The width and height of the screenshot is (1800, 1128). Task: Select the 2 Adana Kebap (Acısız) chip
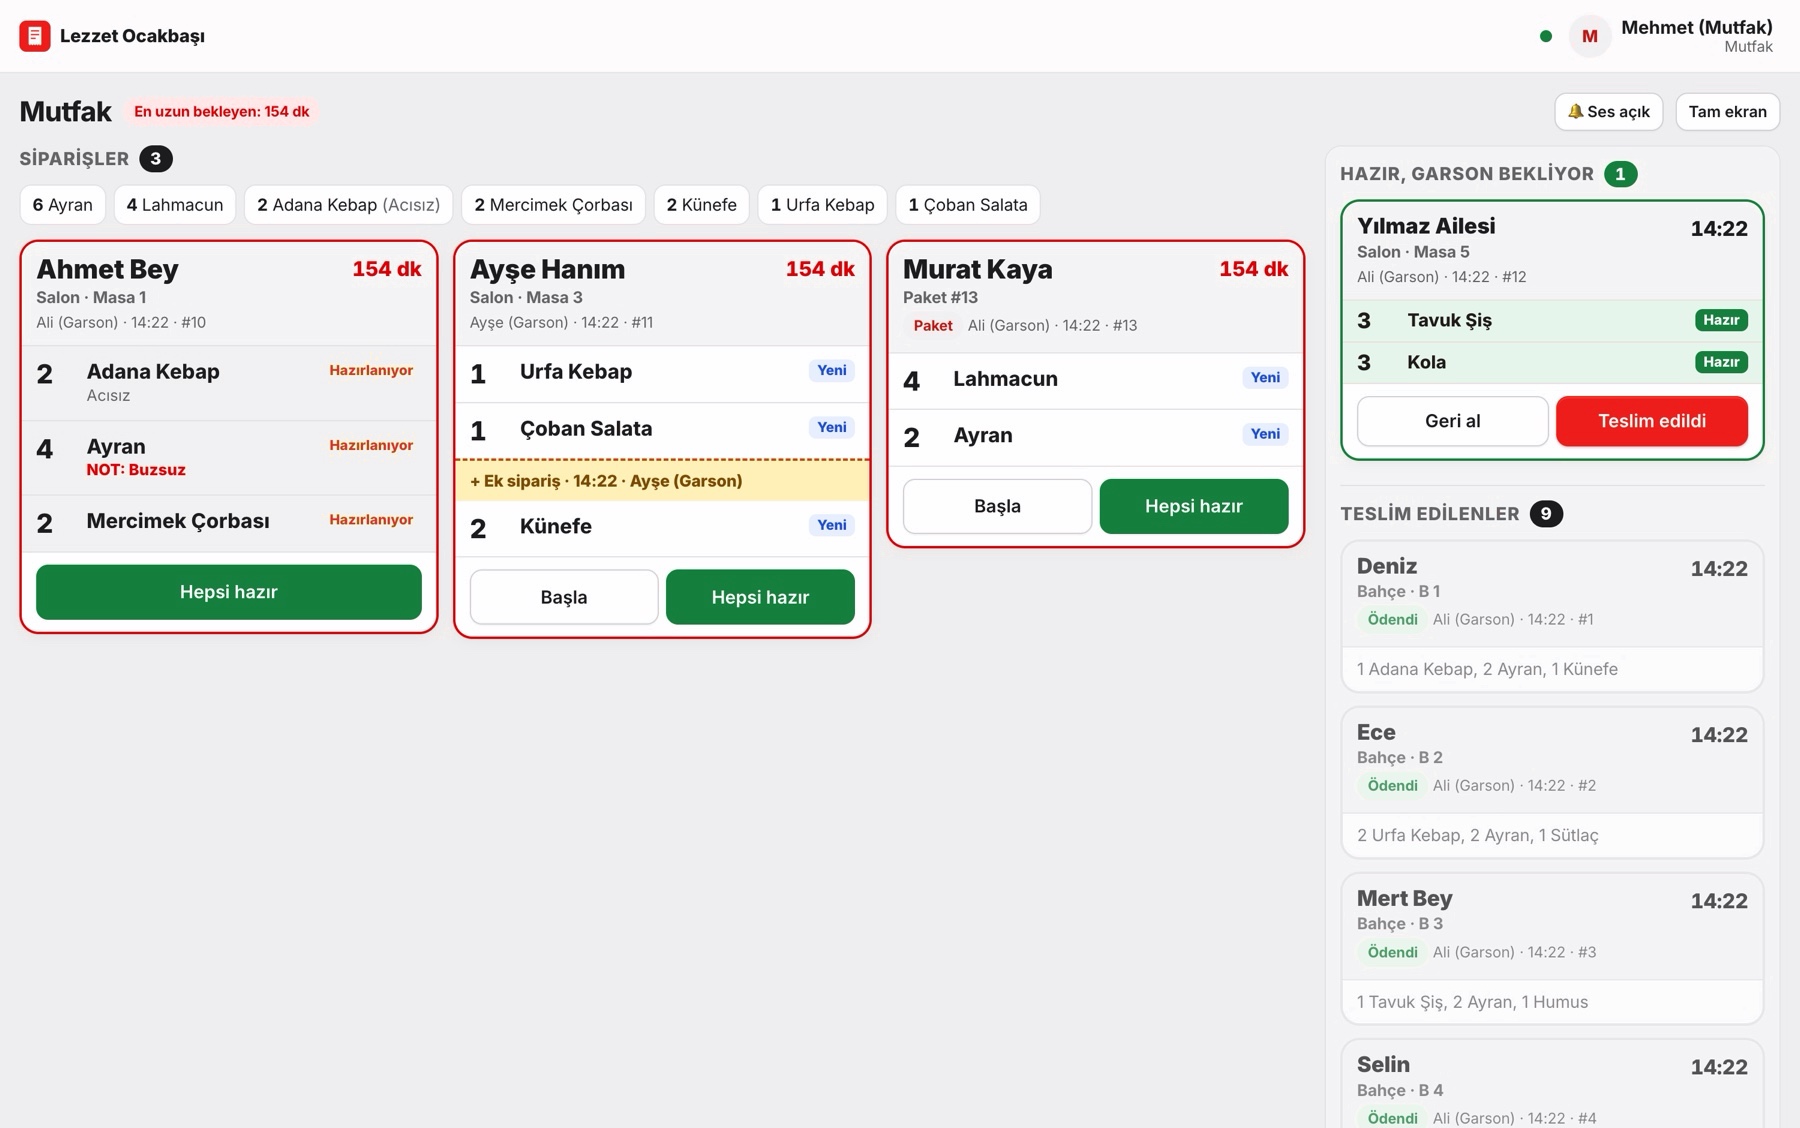pos(348,205)
